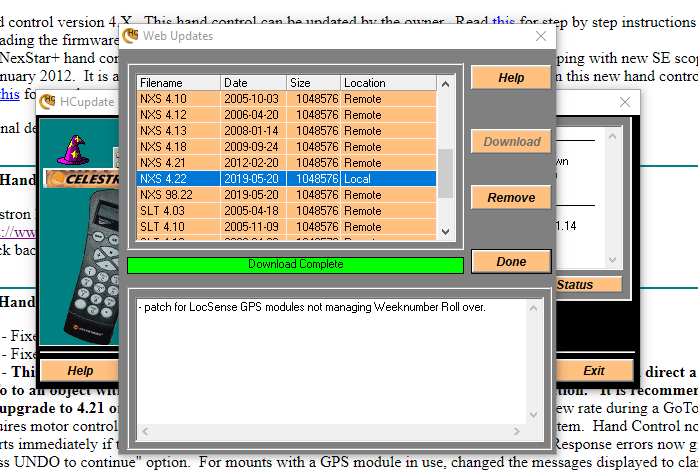698x470 pixels.
Task: Click the Celestron logo in HCupdate
Action: [x=83, y=178]
